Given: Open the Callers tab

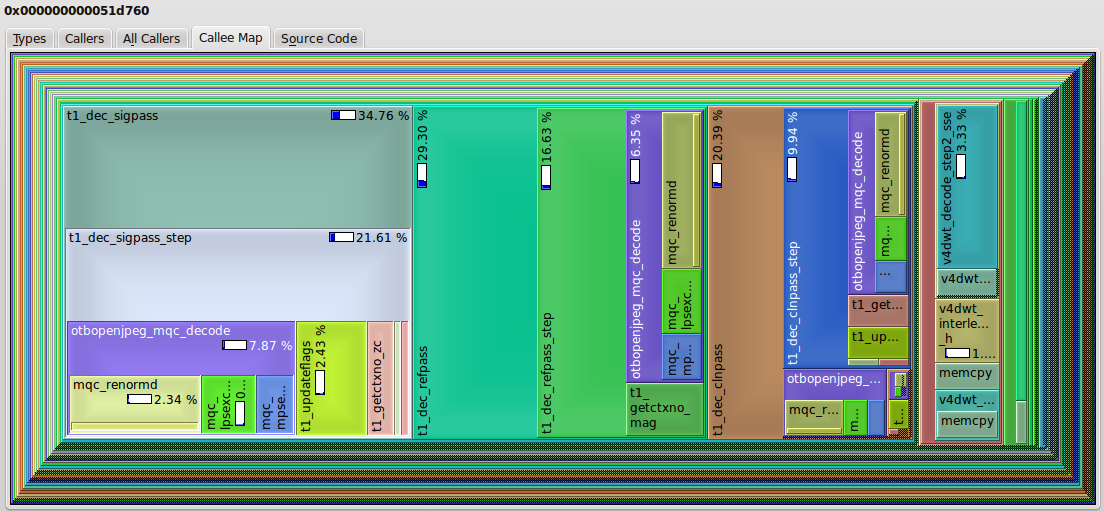Looking at the screenshot, I should click(84, 38).
